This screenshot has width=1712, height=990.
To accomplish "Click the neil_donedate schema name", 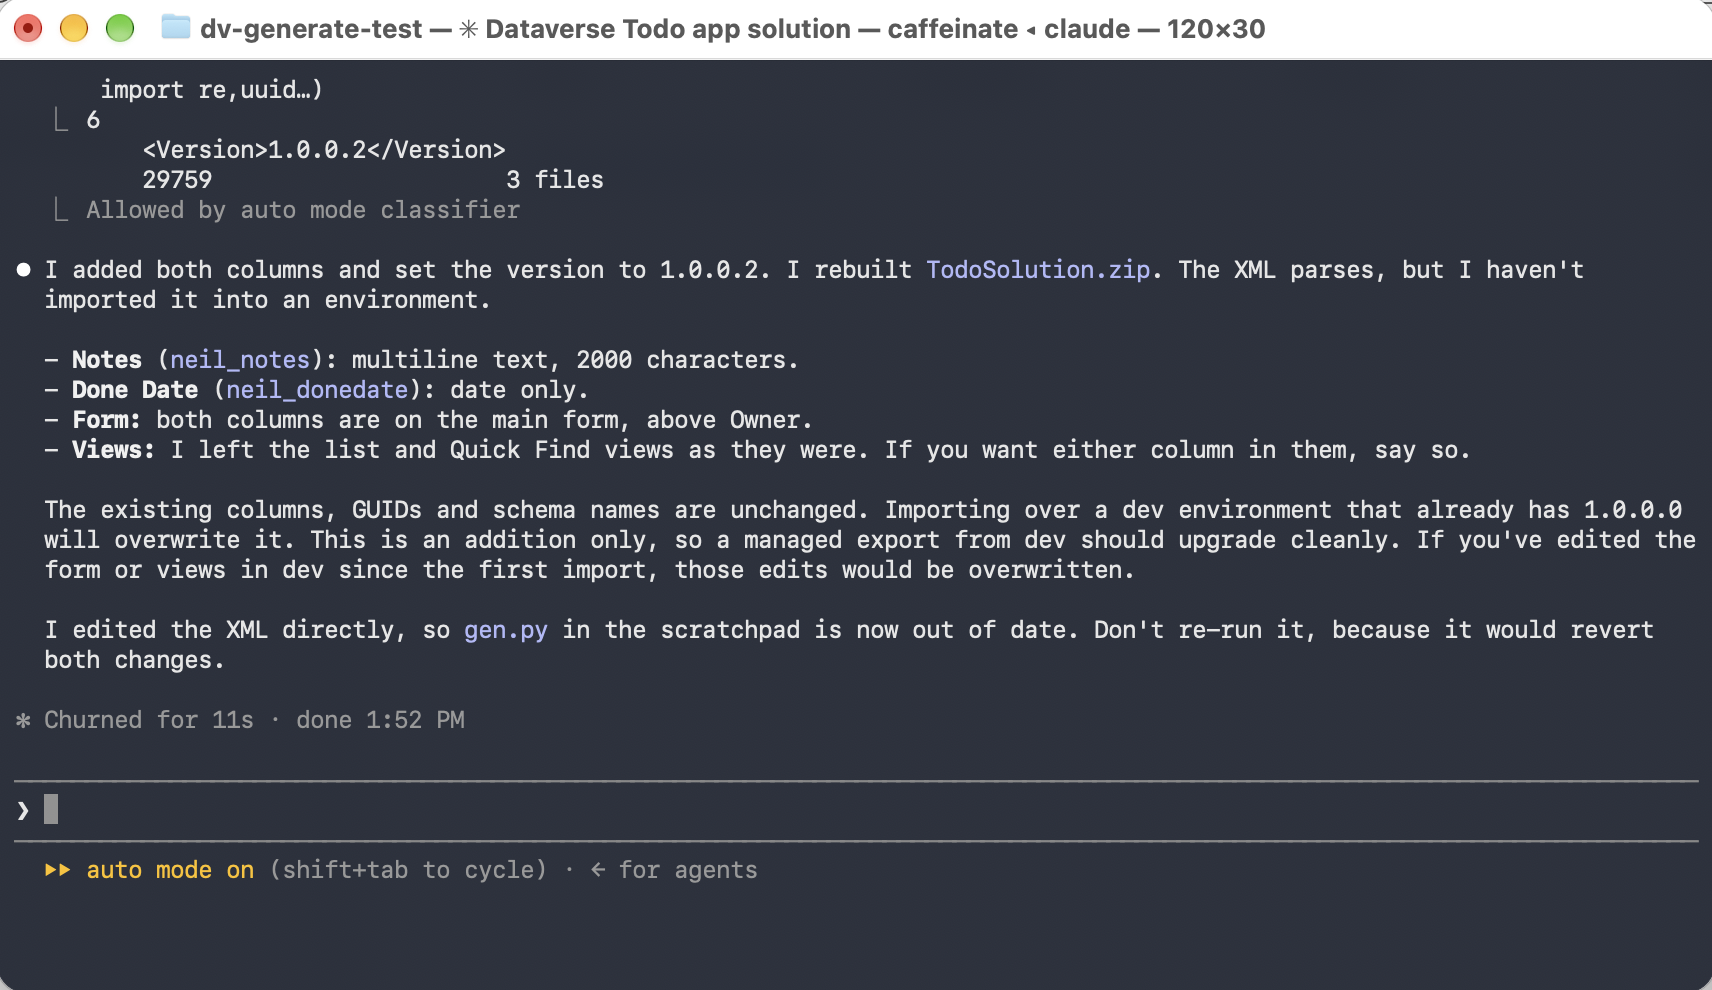I will pyautogui.click(x=317, y=390).
